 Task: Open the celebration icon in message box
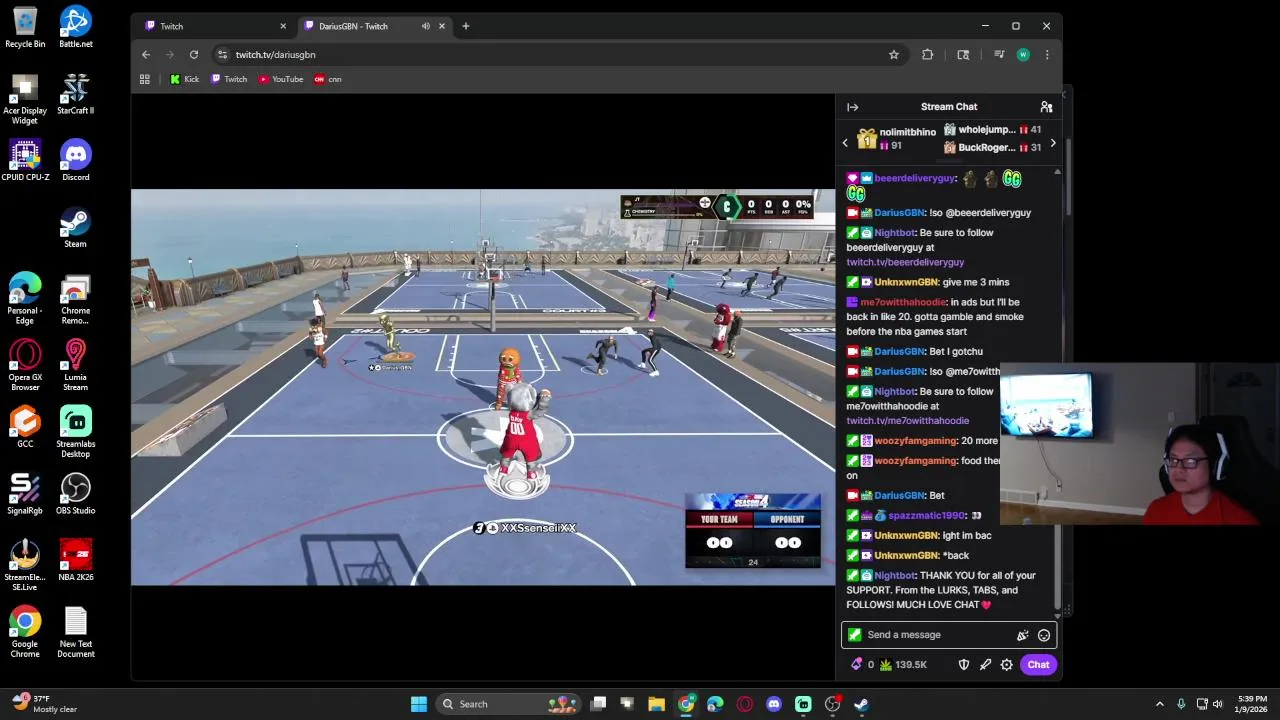tap(1022, 635)
